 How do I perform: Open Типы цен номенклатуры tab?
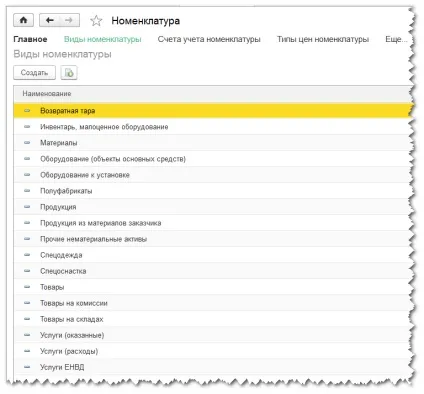(x=323, y=39)
